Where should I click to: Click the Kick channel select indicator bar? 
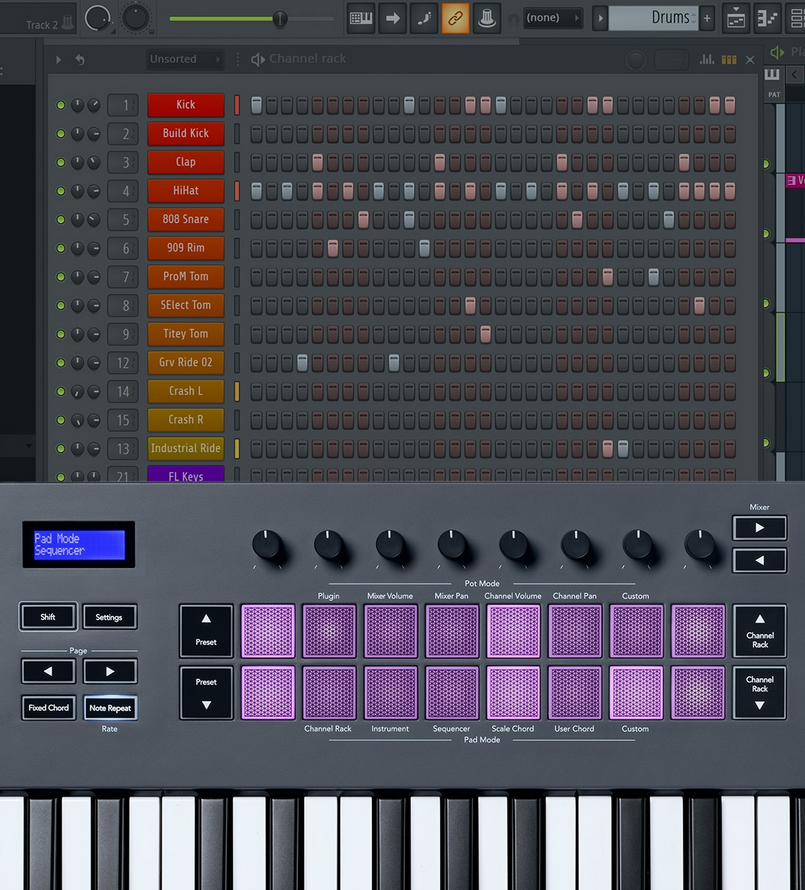pyautogui.click(x=237, y=105)
